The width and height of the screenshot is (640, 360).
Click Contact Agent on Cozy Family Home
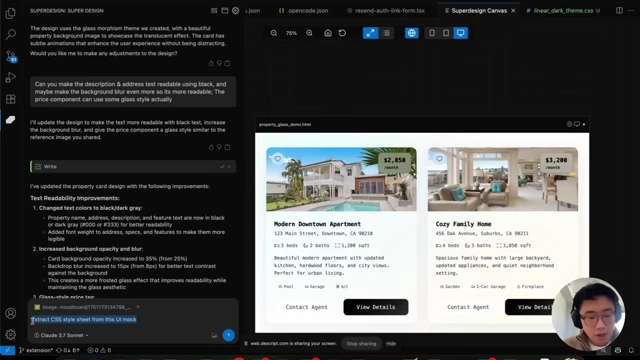click(x=468, y=307)
